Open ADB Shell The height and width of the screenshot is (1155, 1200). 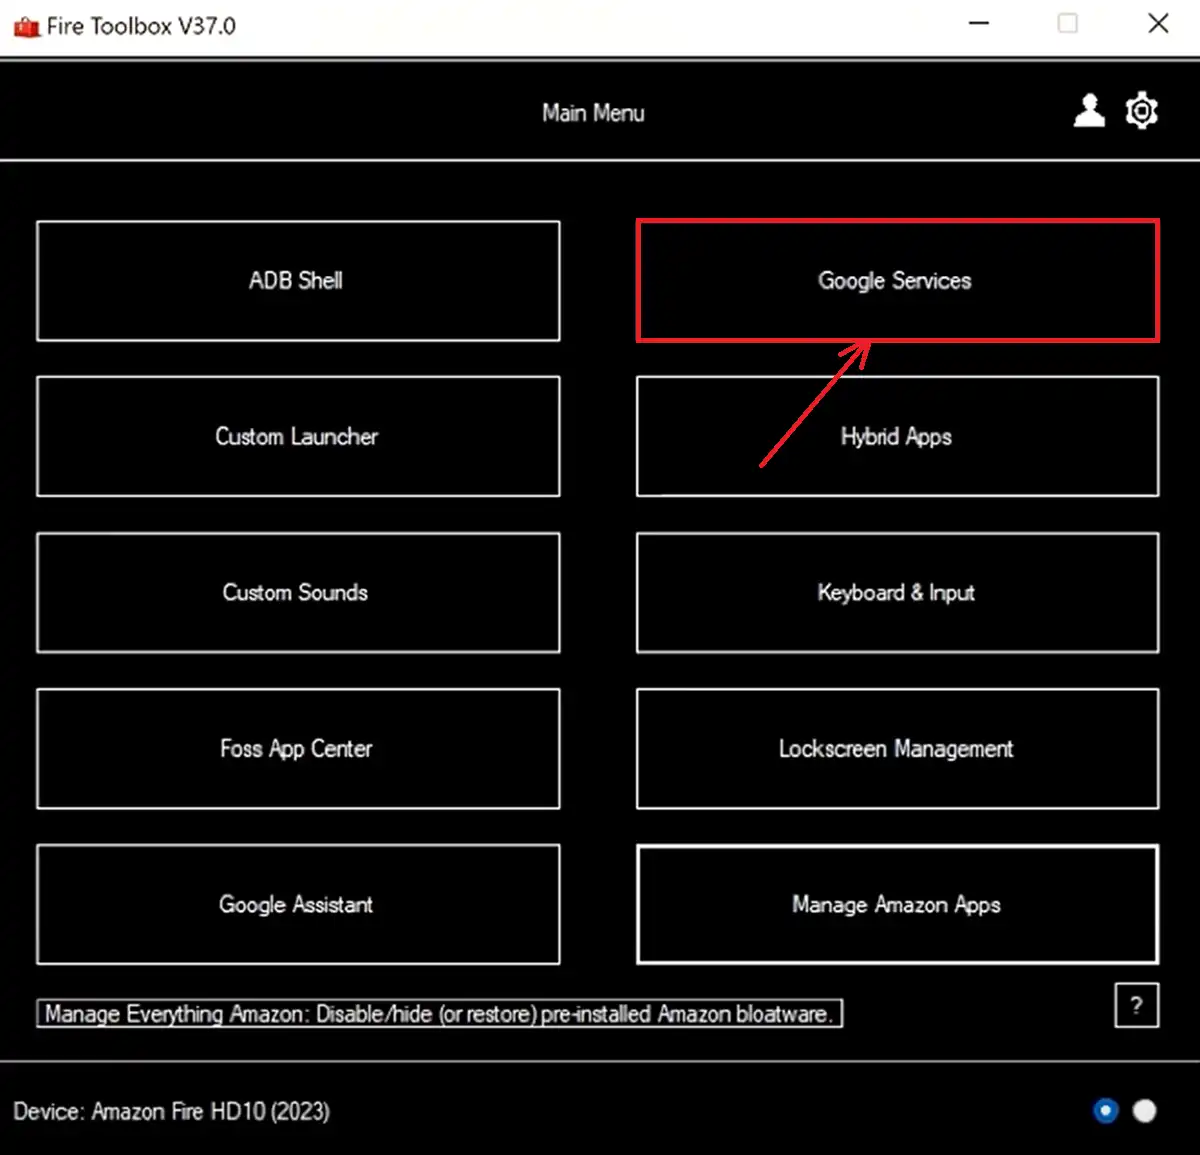pos(298,281)
